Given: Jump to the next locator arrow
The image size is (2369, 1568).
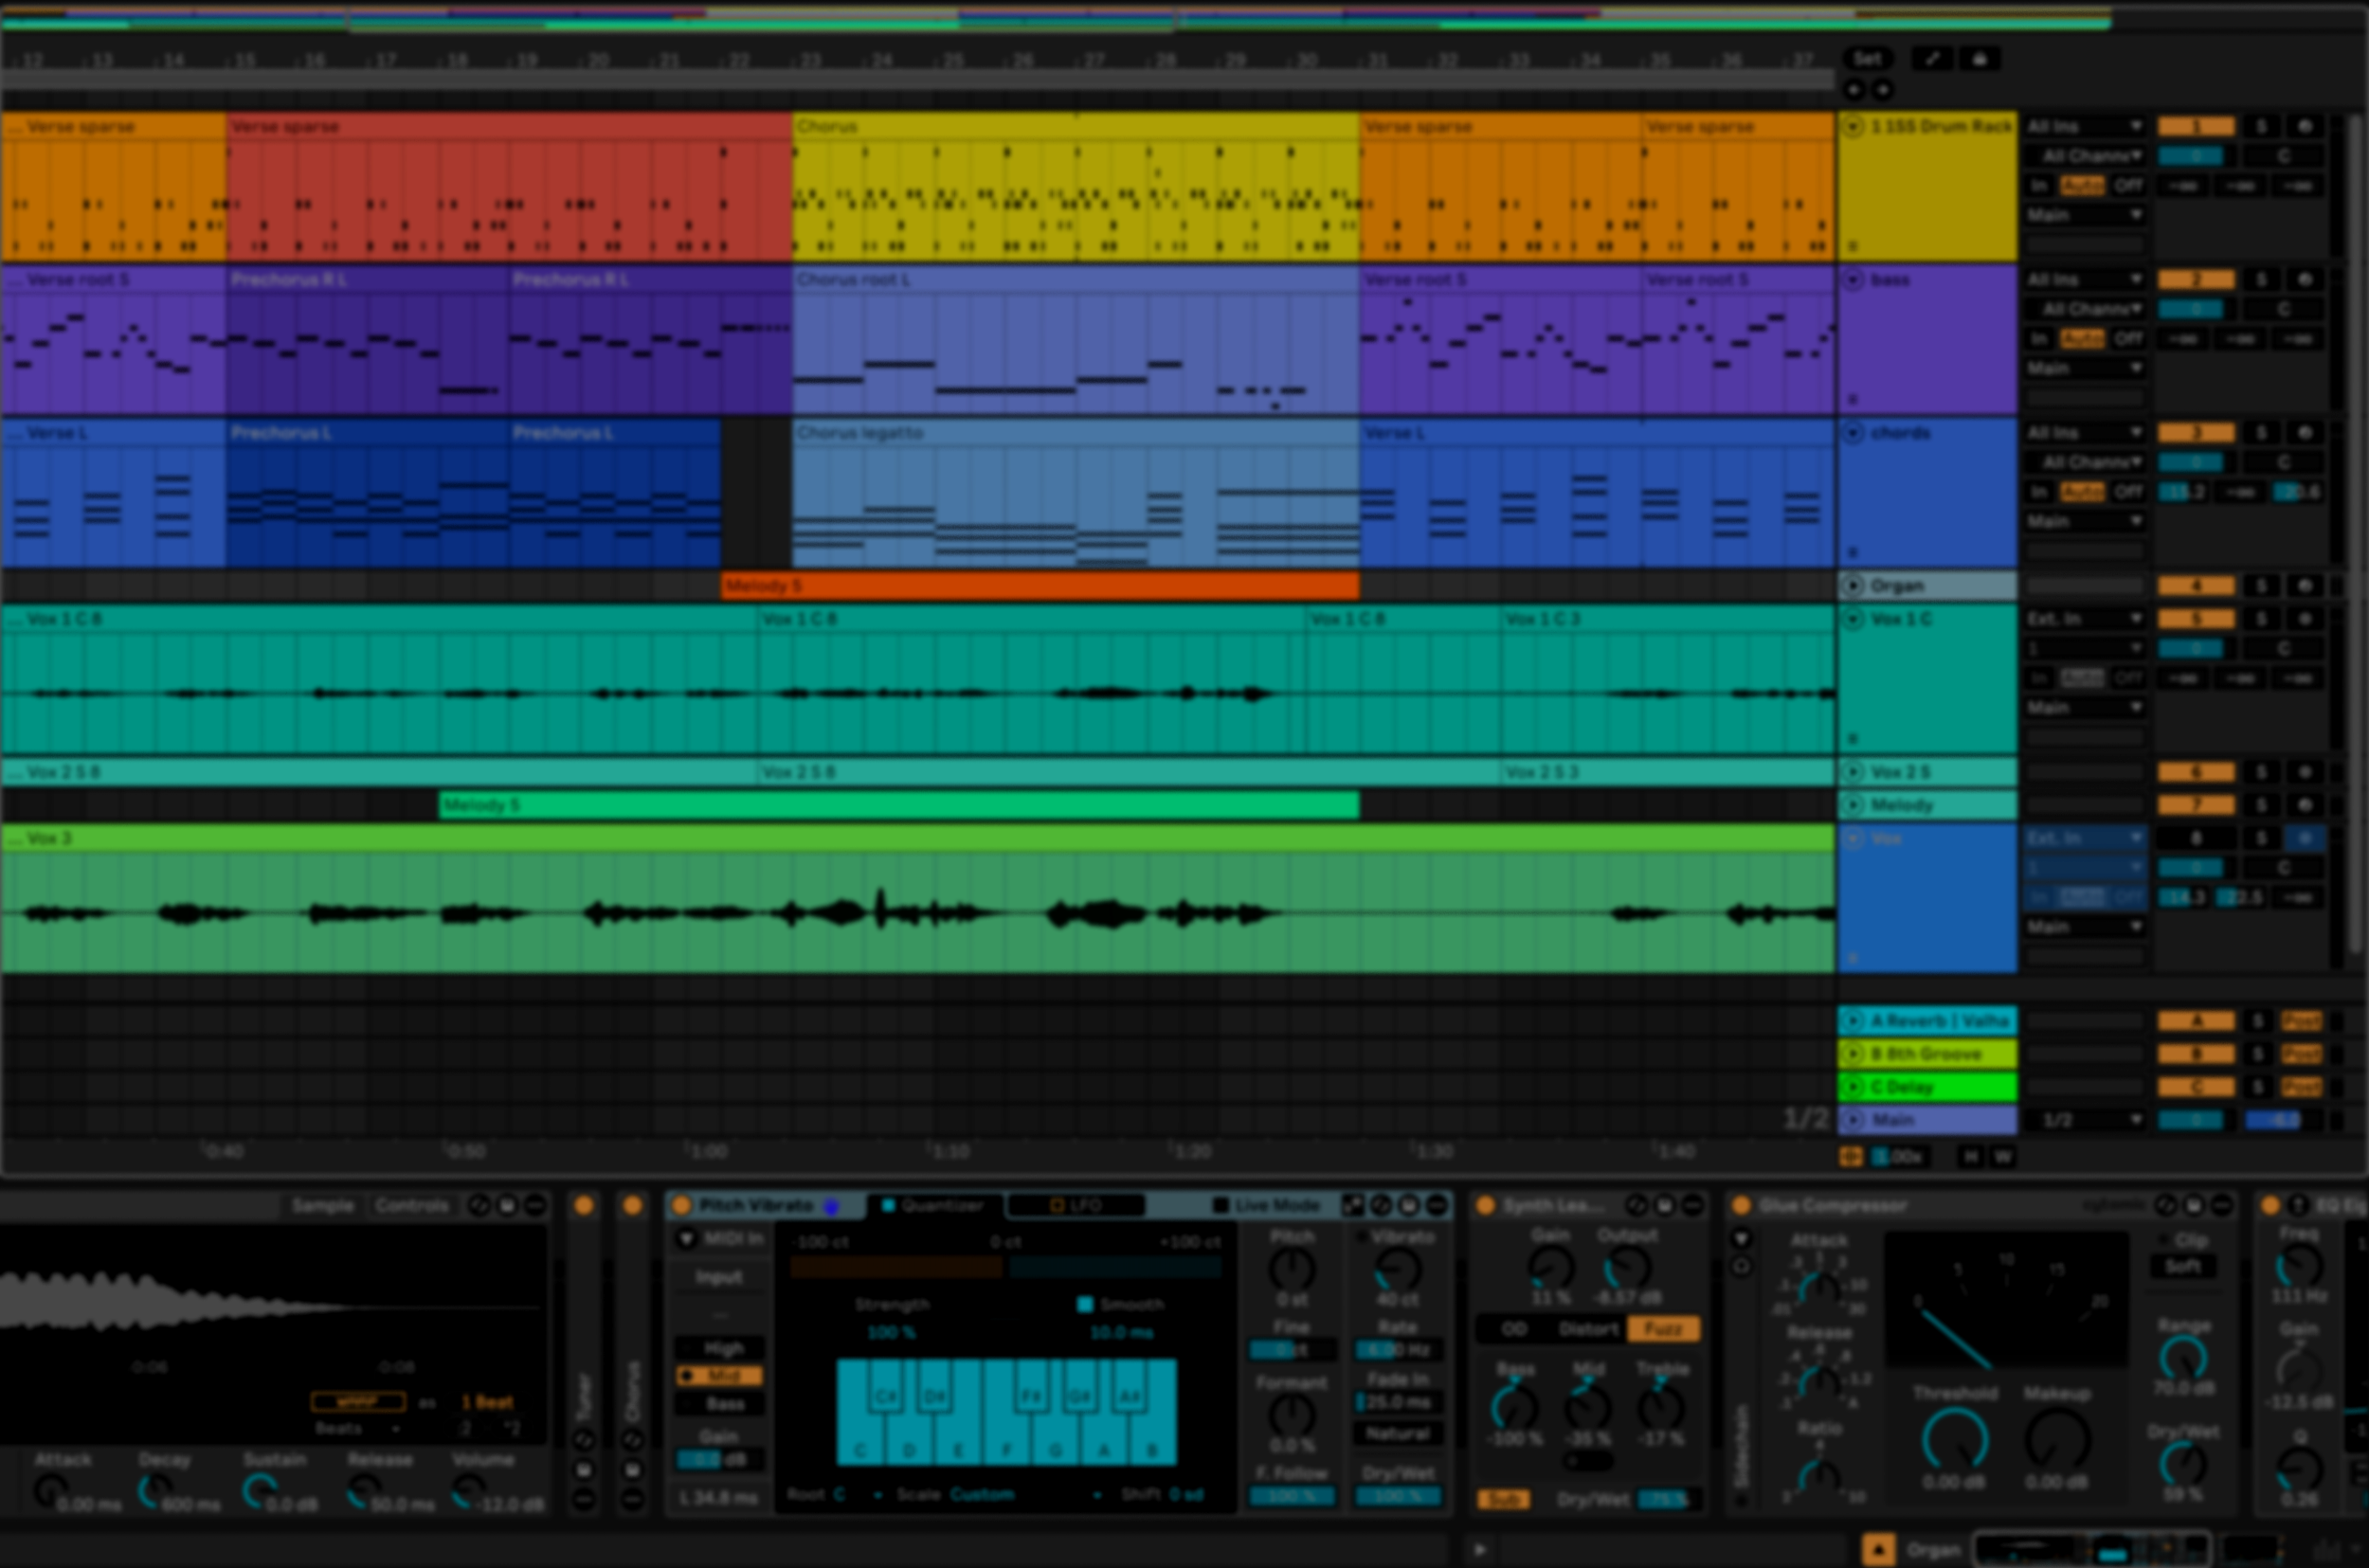Looking at the screenshot, I should tap(1882, 90).
